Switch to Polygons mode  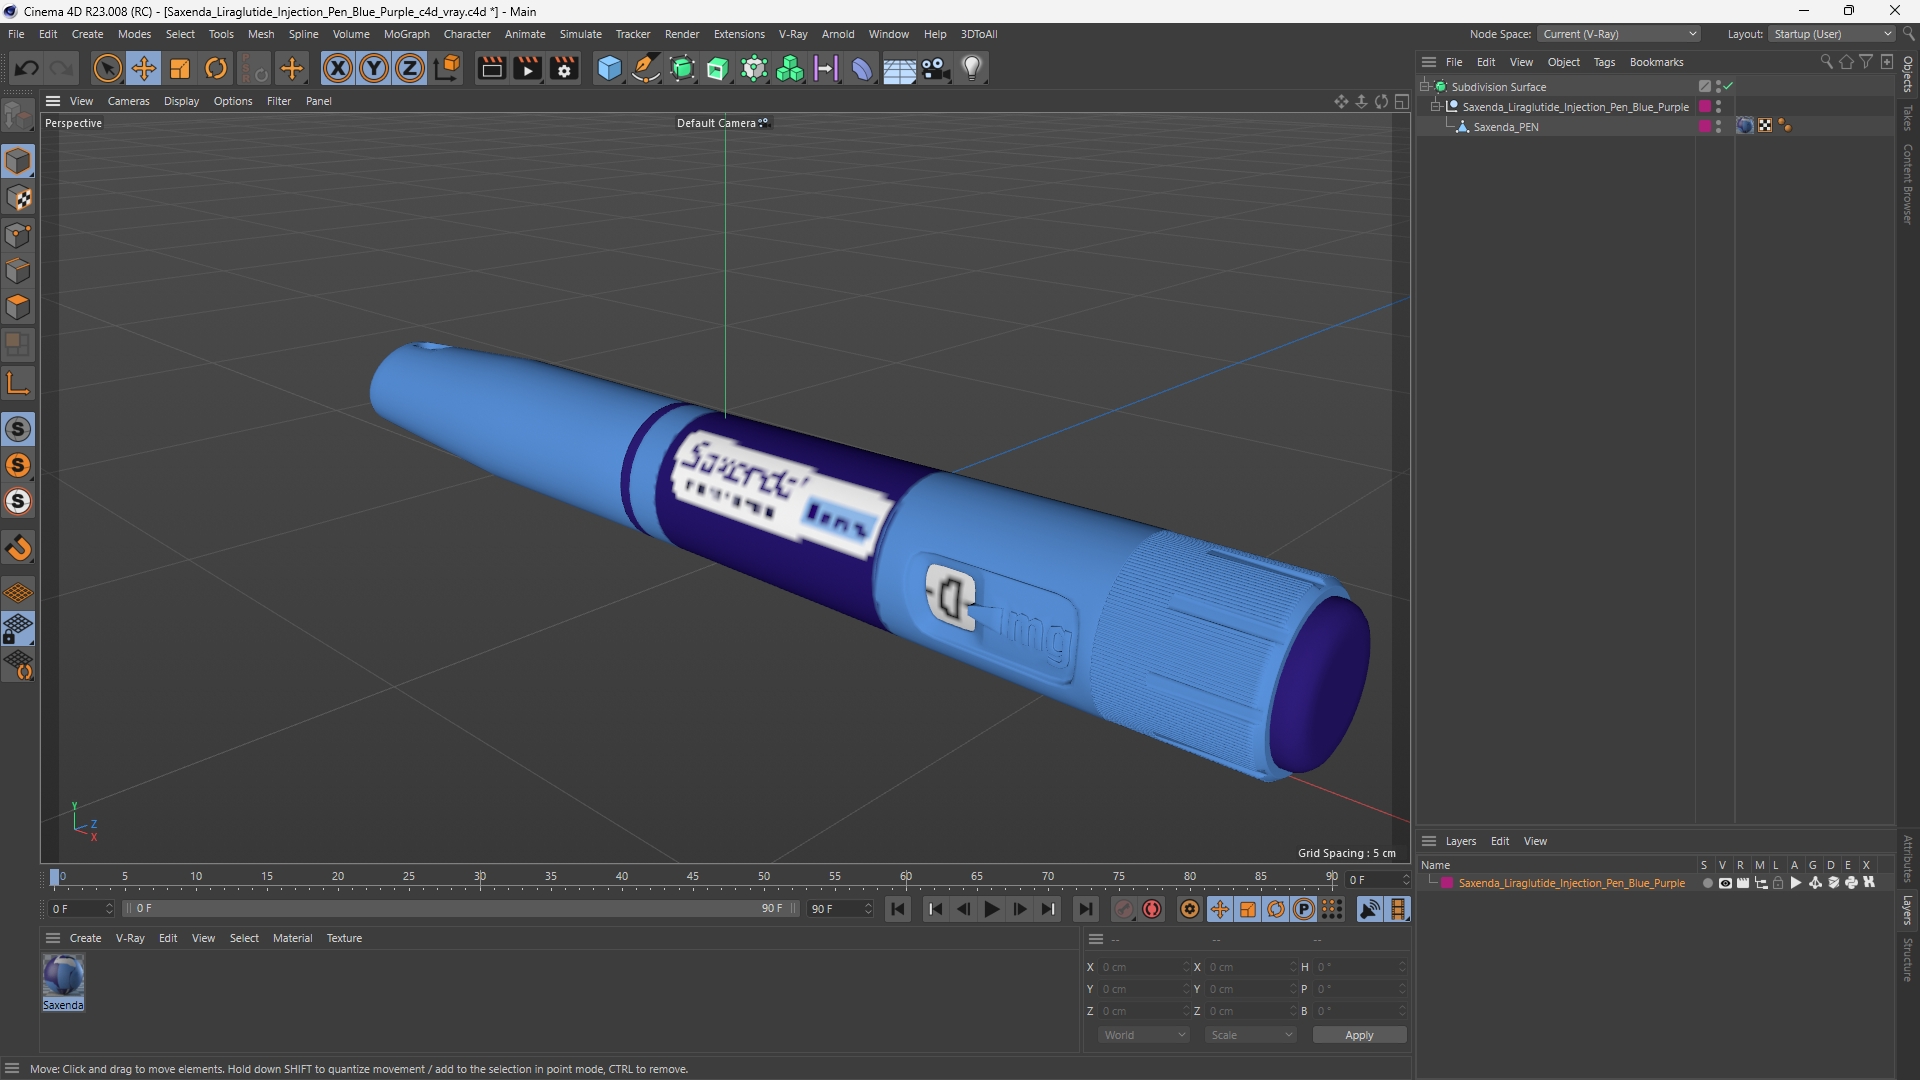point(18,307)
